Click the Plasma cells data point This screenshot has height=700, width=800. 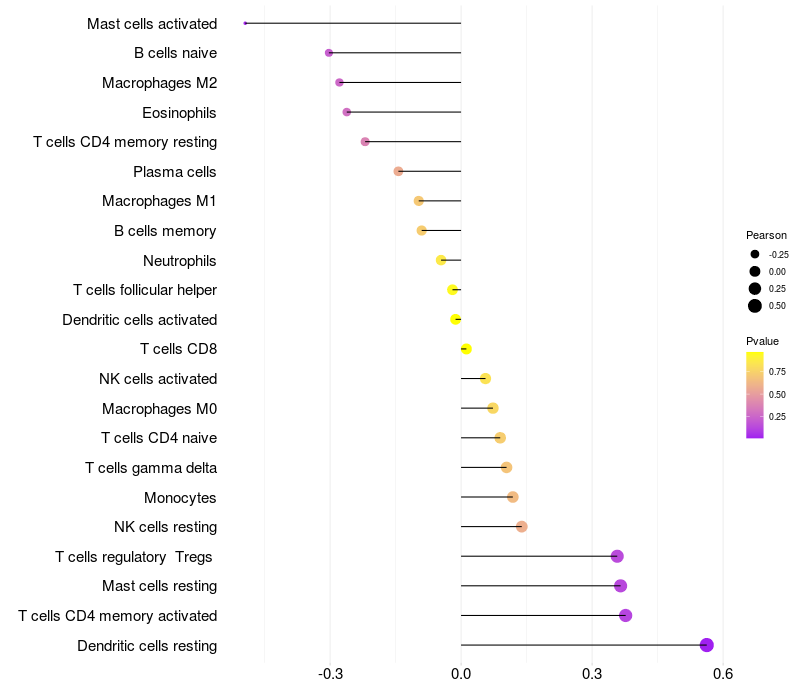tap(398, 171)
